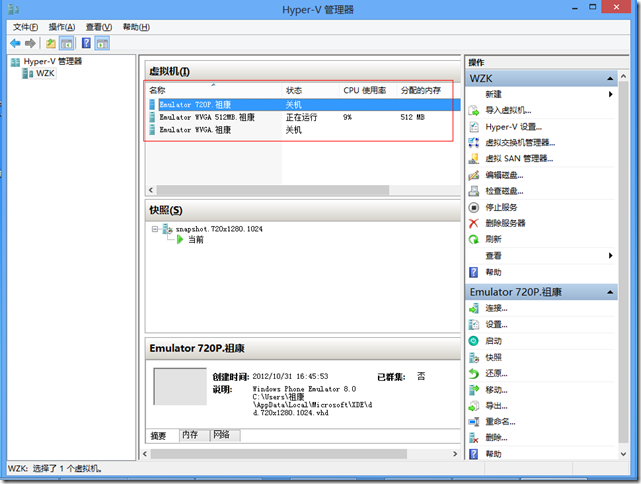The width and height of the screenshot is (641, 484).
Task: Select Emulator 720P.祖康 row in list
Action: (x=303, y=105)
